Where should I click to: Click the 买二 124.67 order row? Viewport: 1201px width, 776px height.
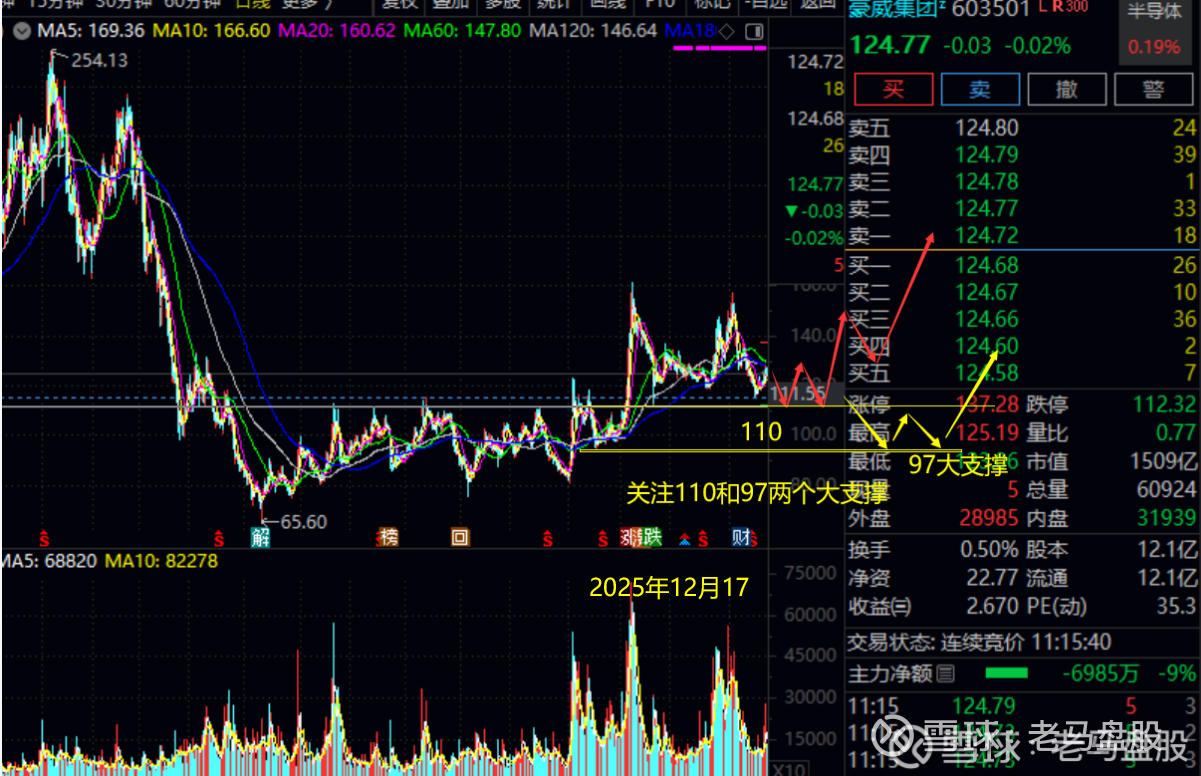tap(1022, 292)
